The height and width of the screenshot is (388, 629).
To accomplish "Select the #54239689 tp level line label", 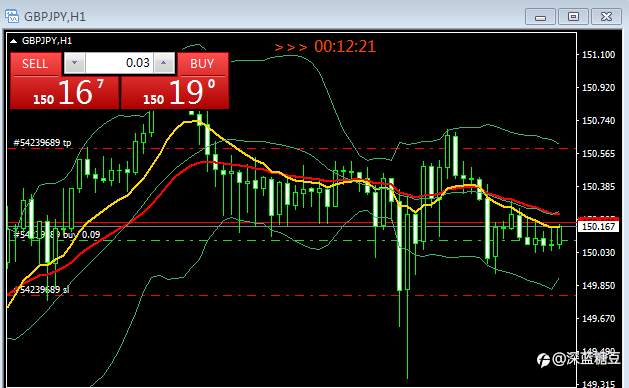I will (42, 142).
